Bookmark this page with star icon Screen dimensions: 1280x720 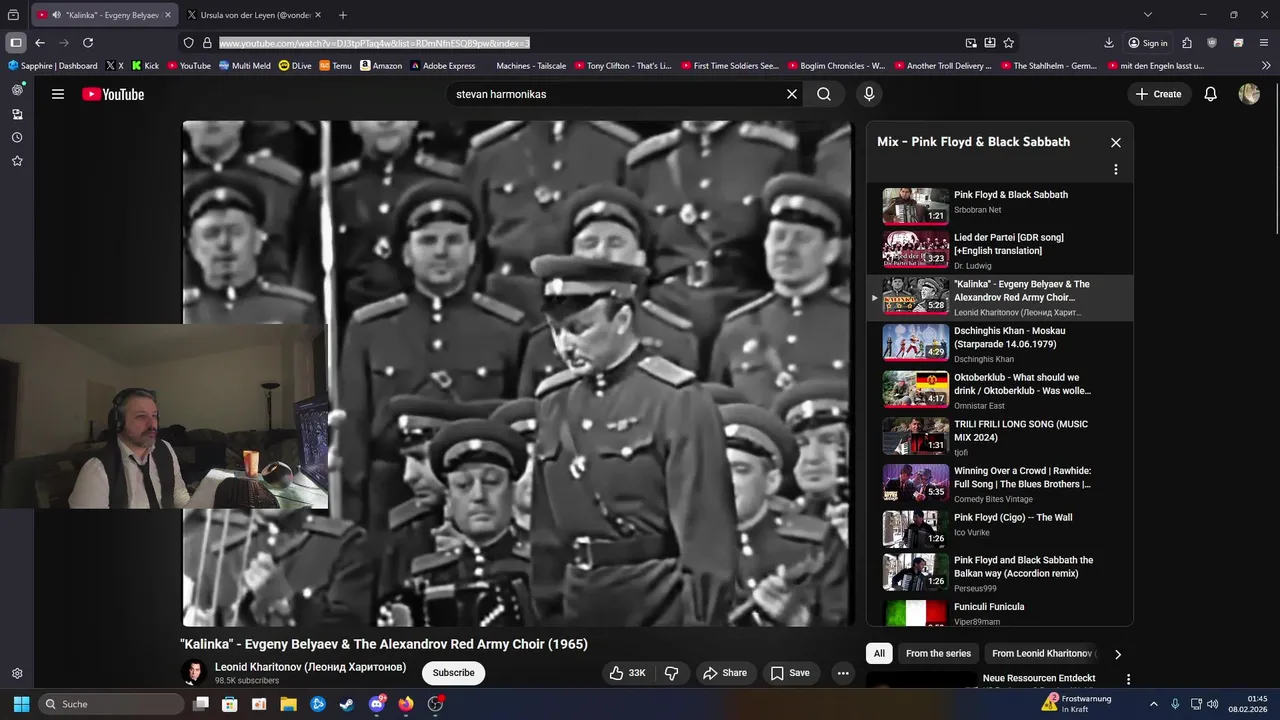(x=1009, y=43)
